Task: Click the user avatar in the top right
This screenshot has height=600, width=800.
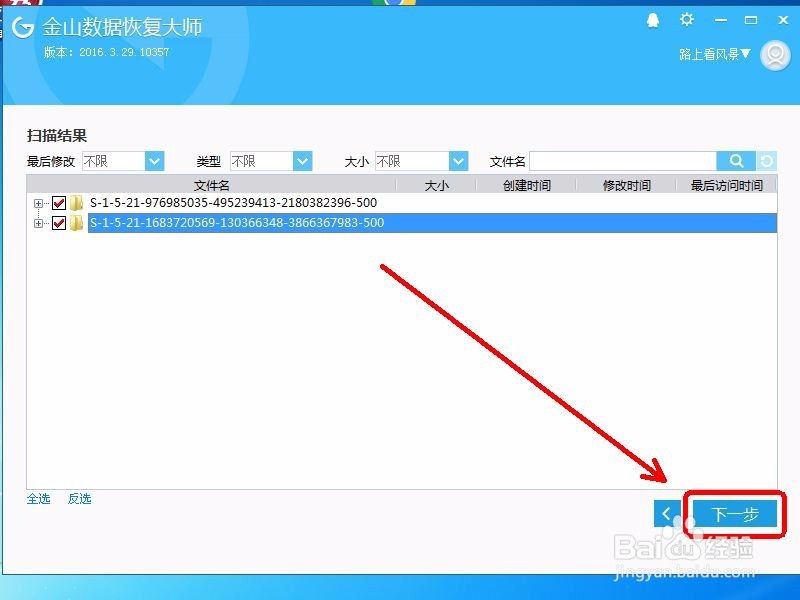Action: (x=775, y=56)
